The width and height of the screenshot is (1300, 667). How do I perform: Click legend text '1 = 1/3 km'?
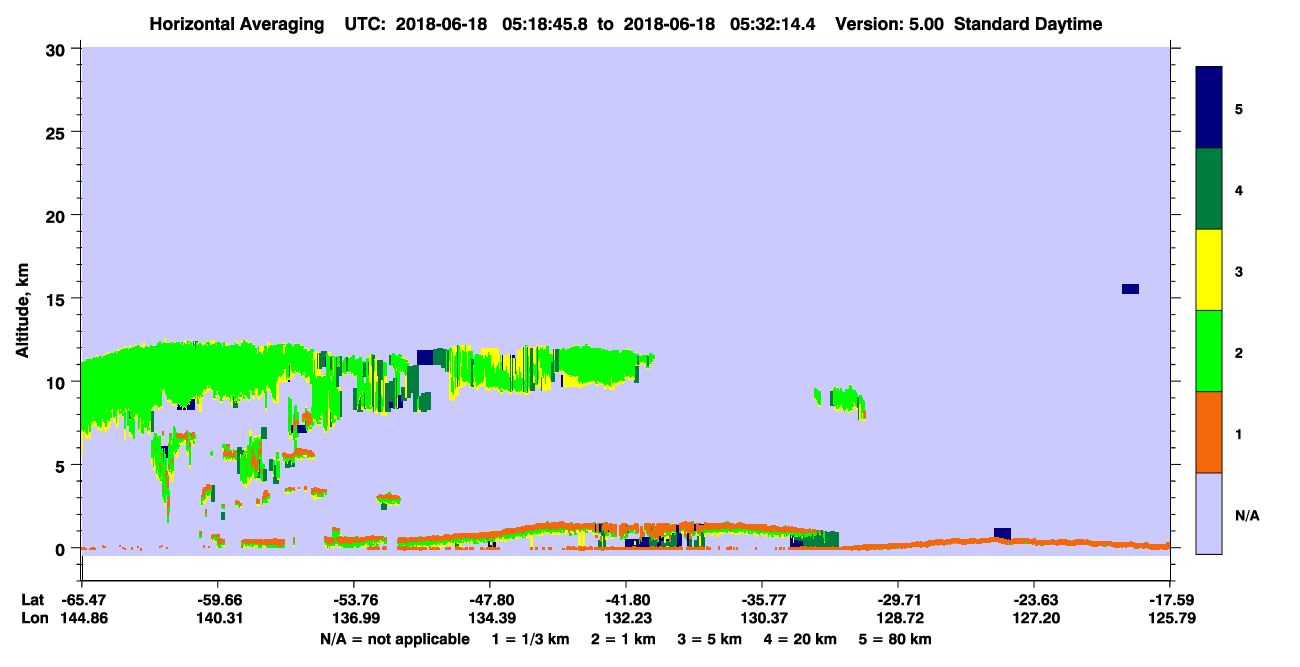(x=531, y=639)
